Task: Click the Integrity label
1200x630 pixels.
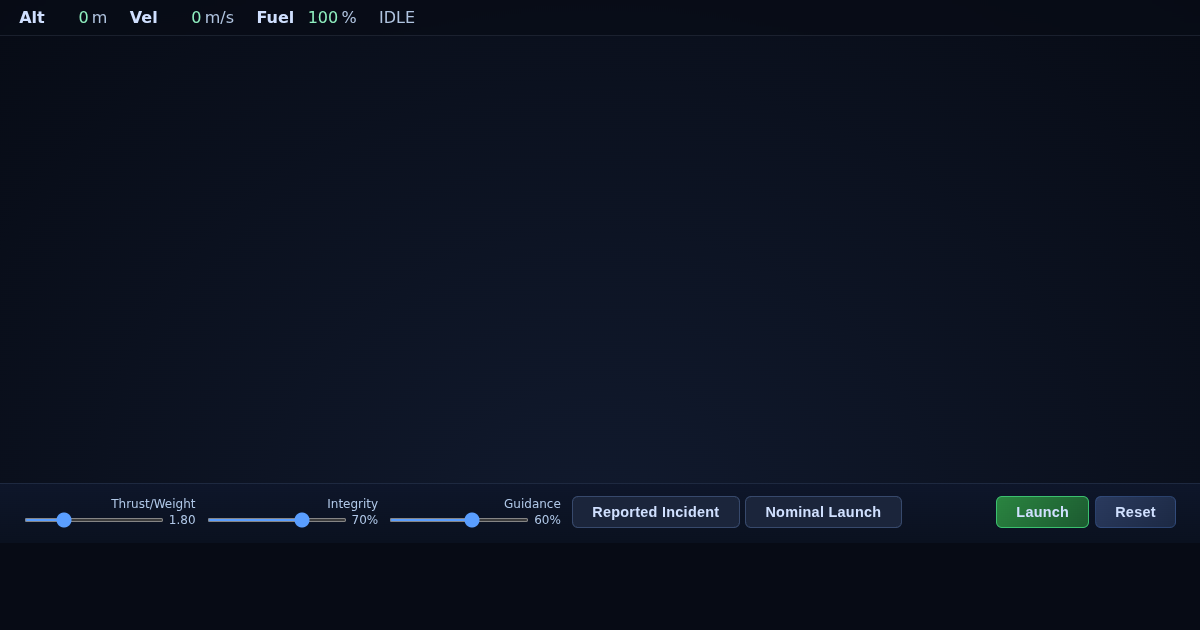Action: click(x=352, y=504)
